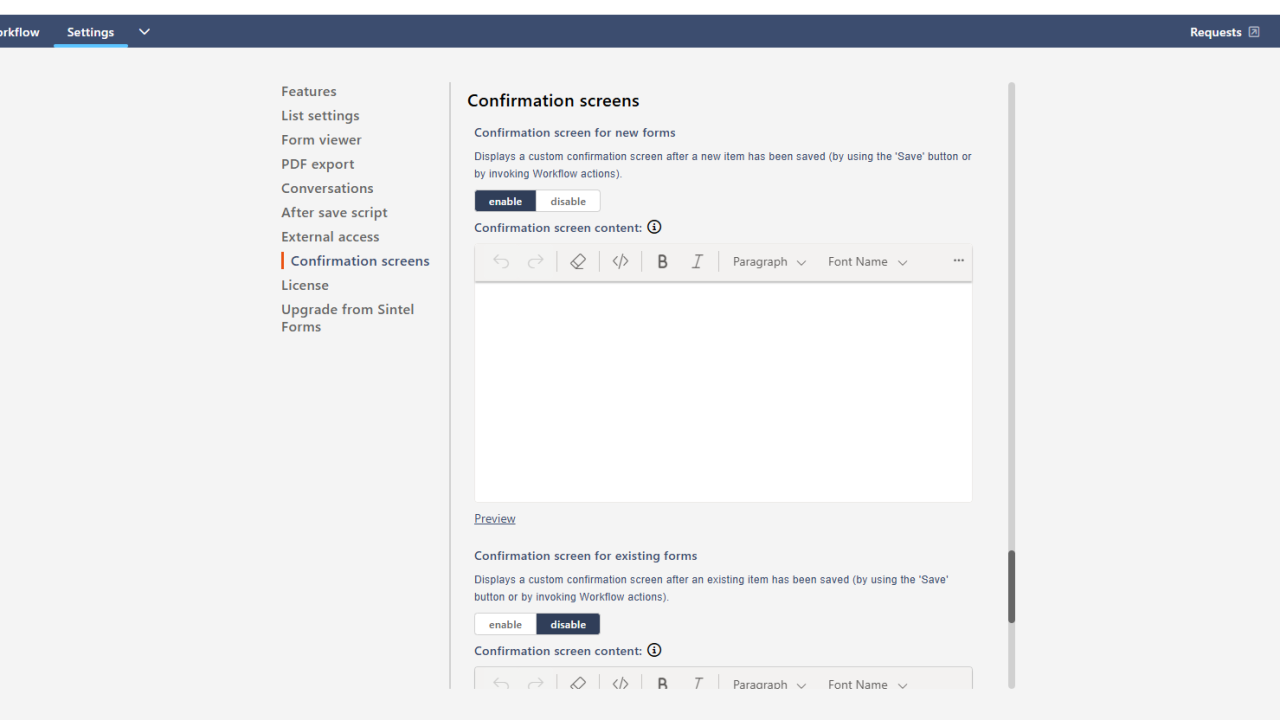Open the Requests link in header
This screenshot has width=1280, height=720.
(x=1215, y=32)
